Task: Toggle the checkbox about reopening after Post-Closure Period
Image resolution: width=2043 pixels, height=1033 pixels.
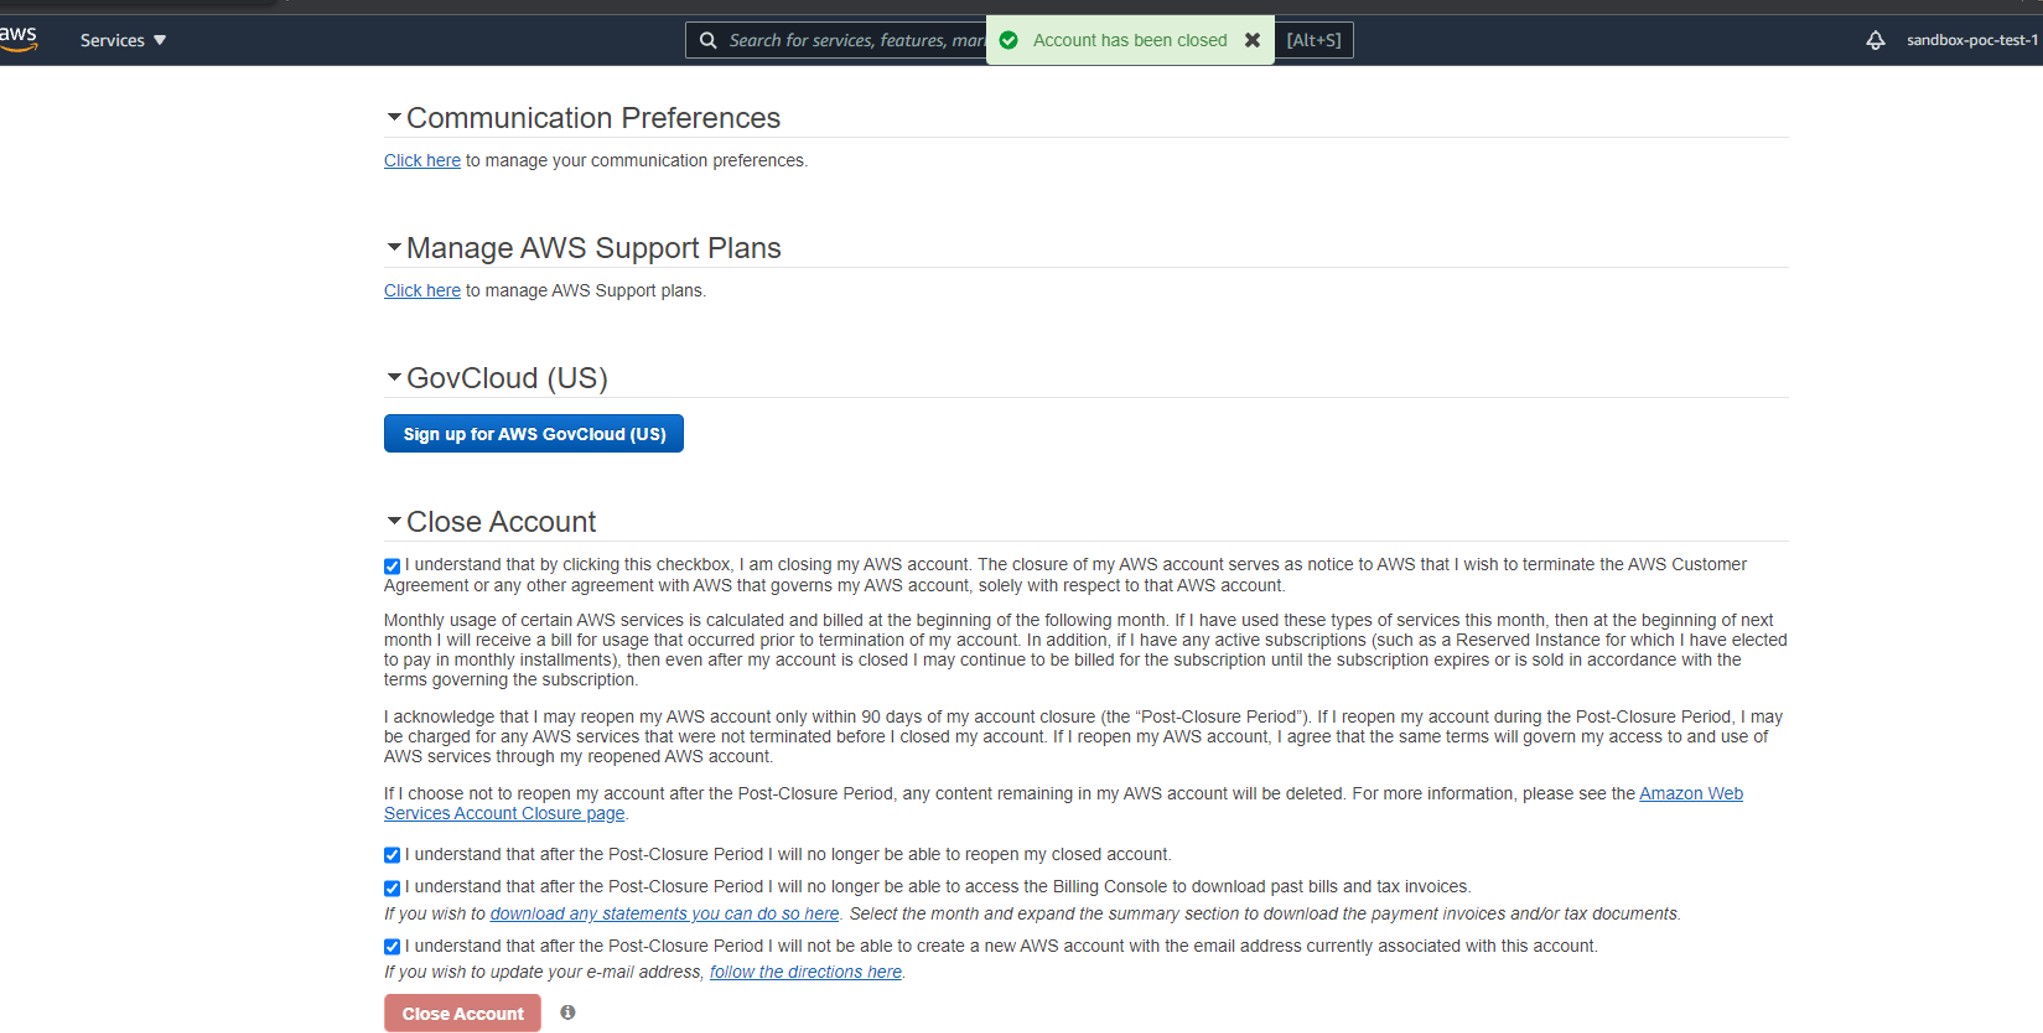Action: (391, 855)
